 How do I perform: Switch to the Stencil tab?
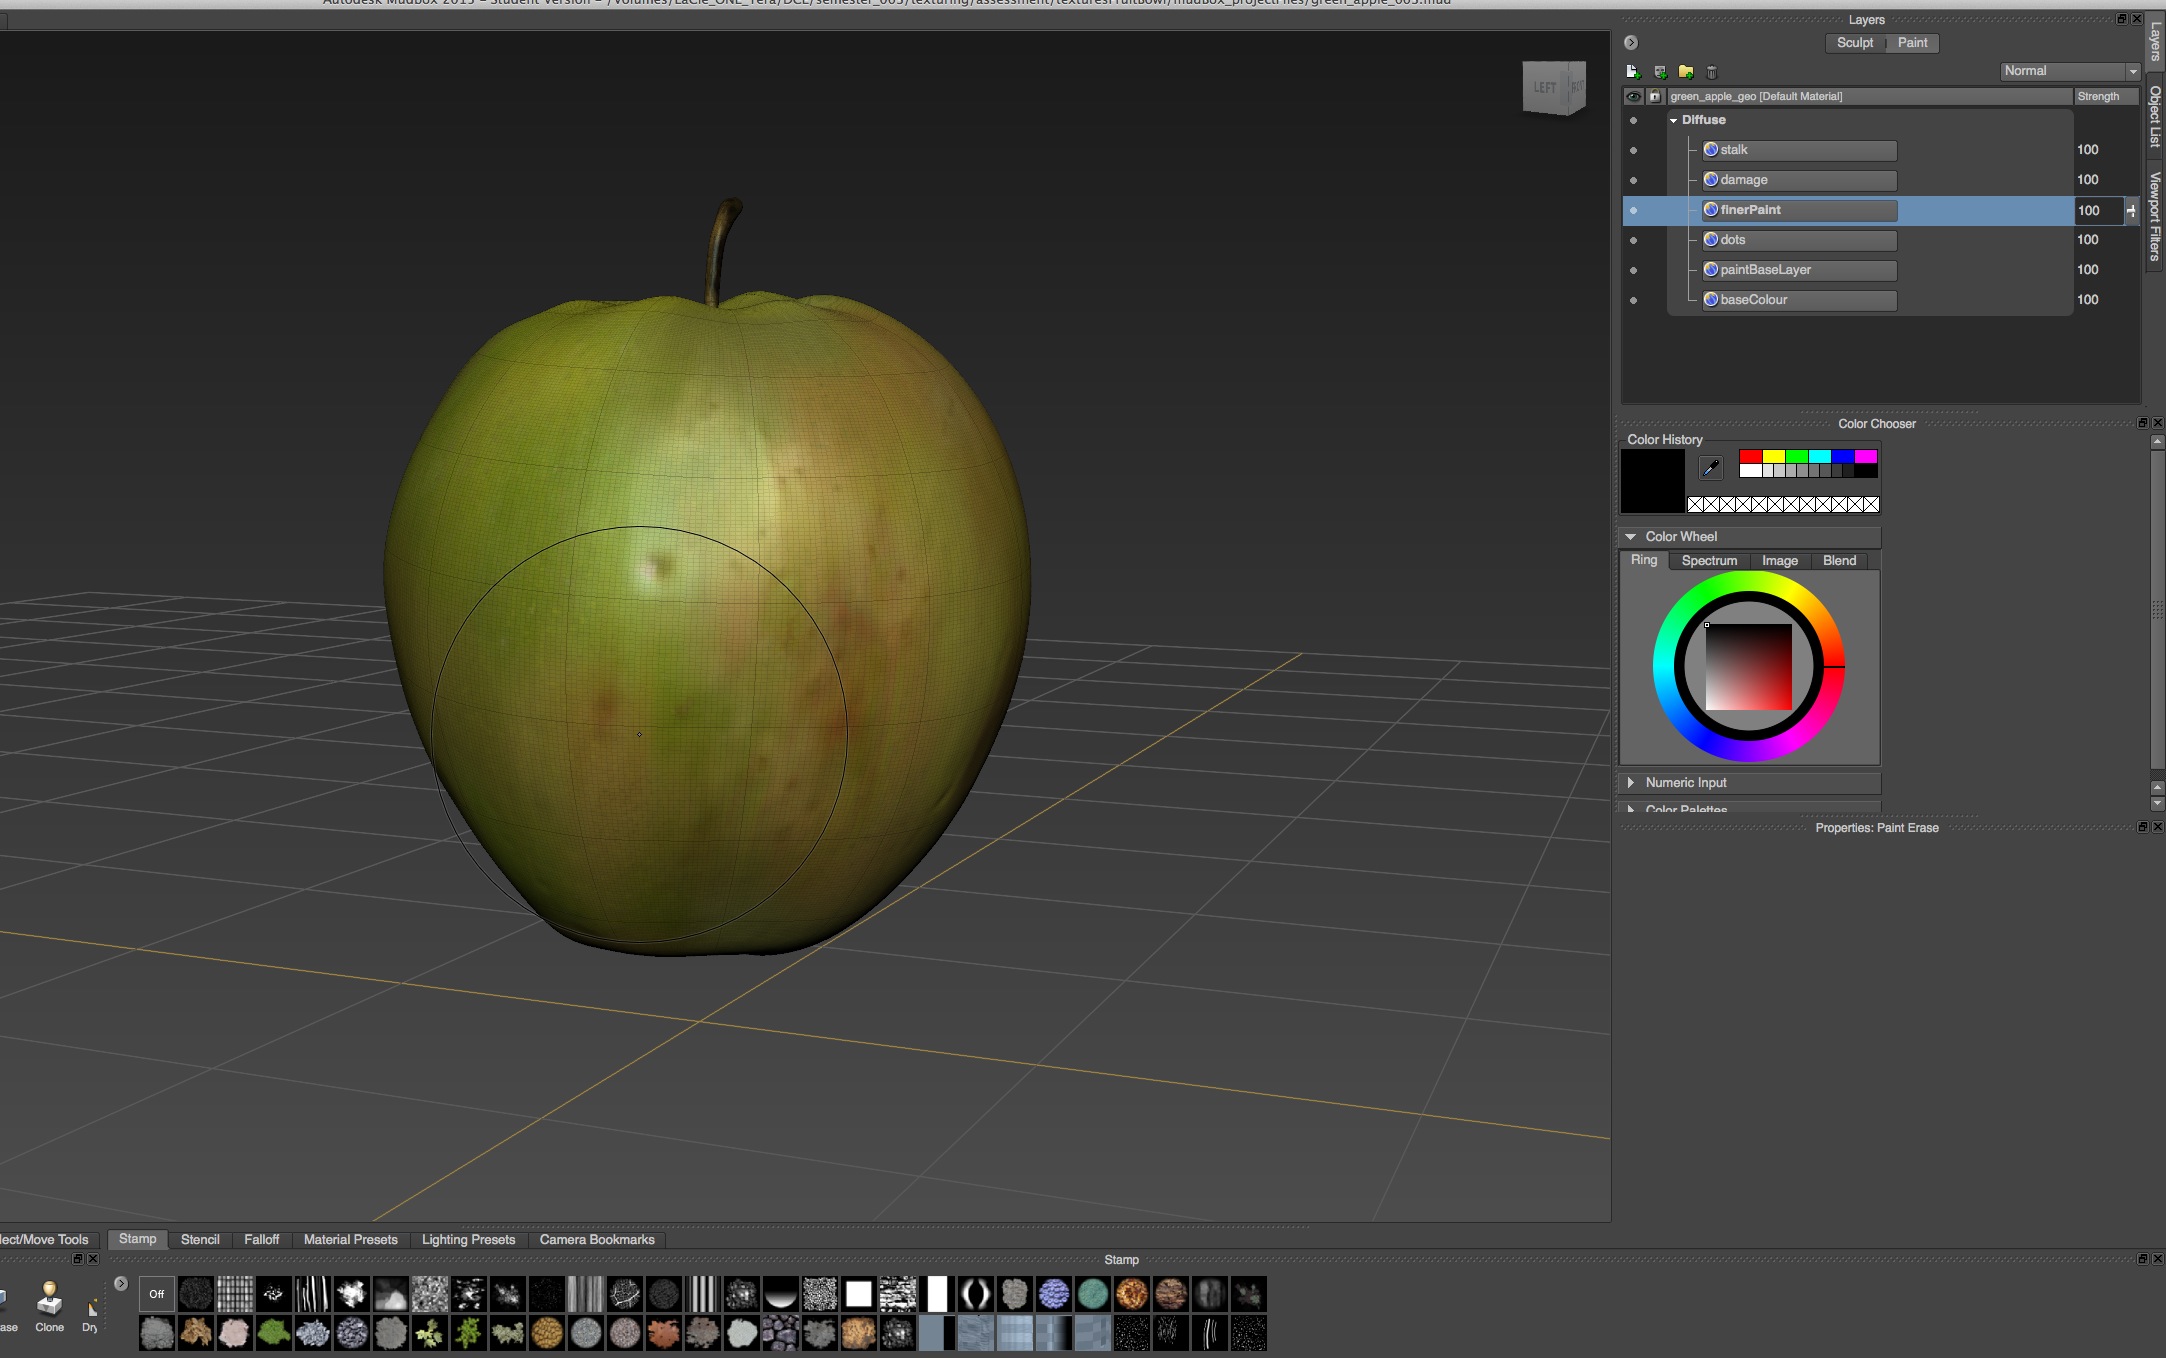pyautogui.click(x=200, y=1239)
